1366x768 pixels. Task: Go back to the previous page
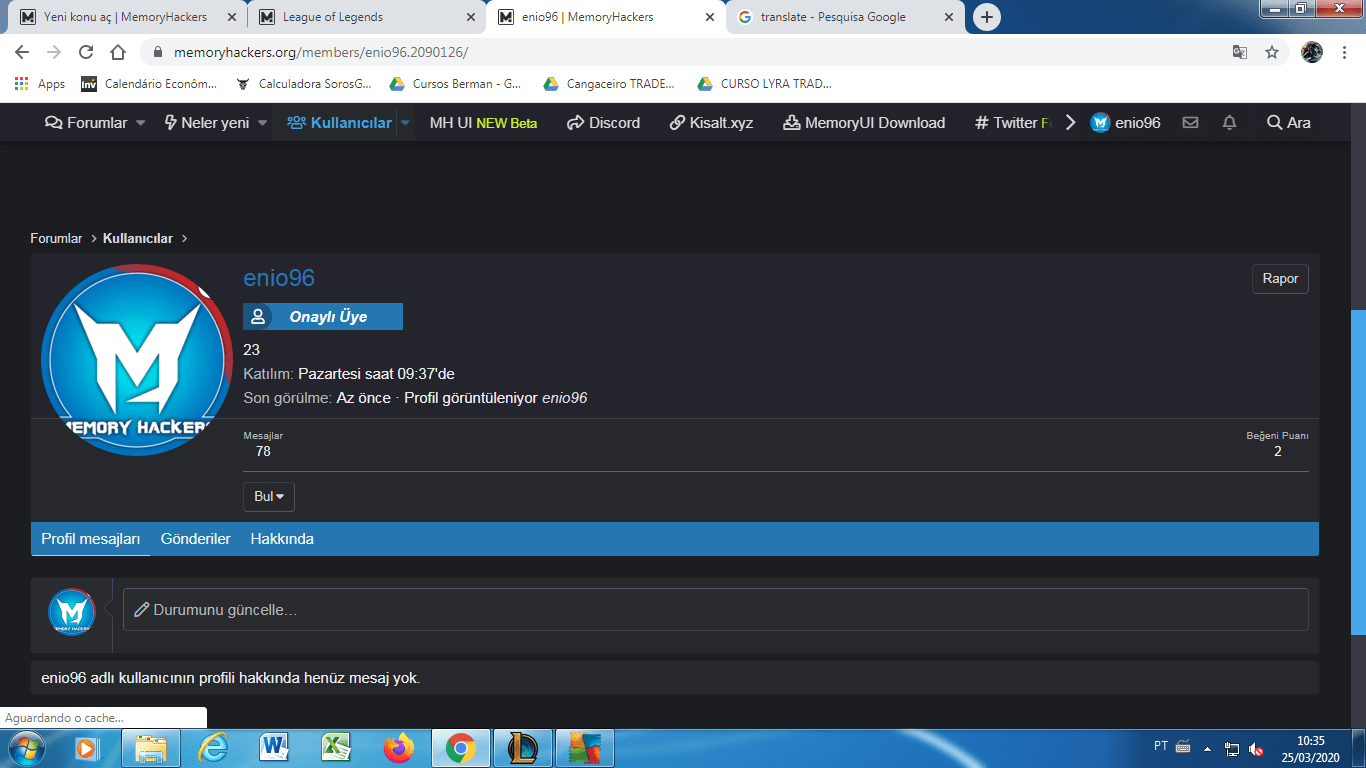[22, 52]
